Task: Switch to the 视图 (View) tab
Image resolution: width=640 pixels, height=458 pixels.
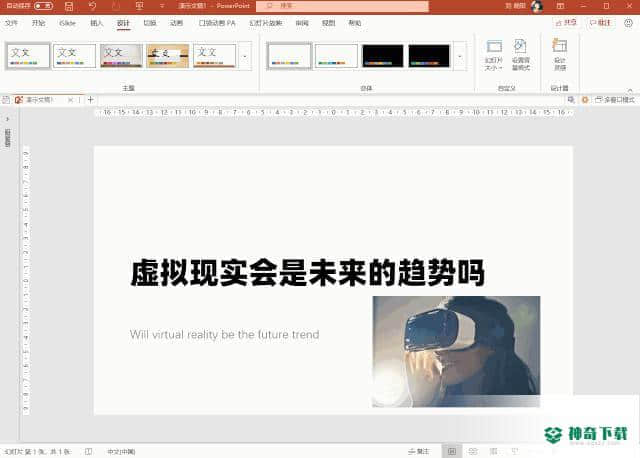Action: tap(329, 23)
